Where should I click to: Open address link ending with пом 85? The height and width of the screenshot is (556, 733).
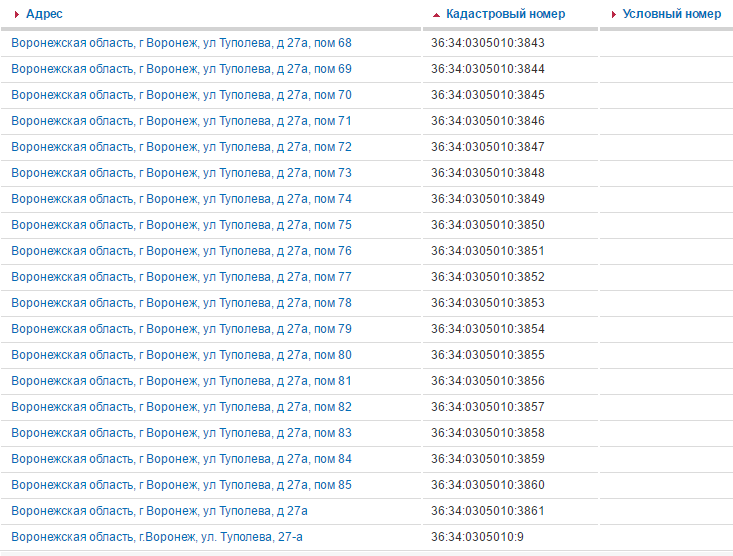(x=181, y=485)
